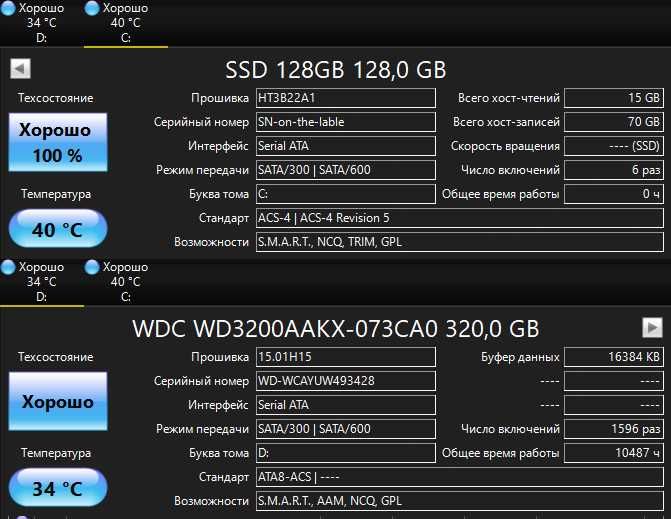Click the previous disk arrow beside SSD 128GB title

tap(21, 68)
